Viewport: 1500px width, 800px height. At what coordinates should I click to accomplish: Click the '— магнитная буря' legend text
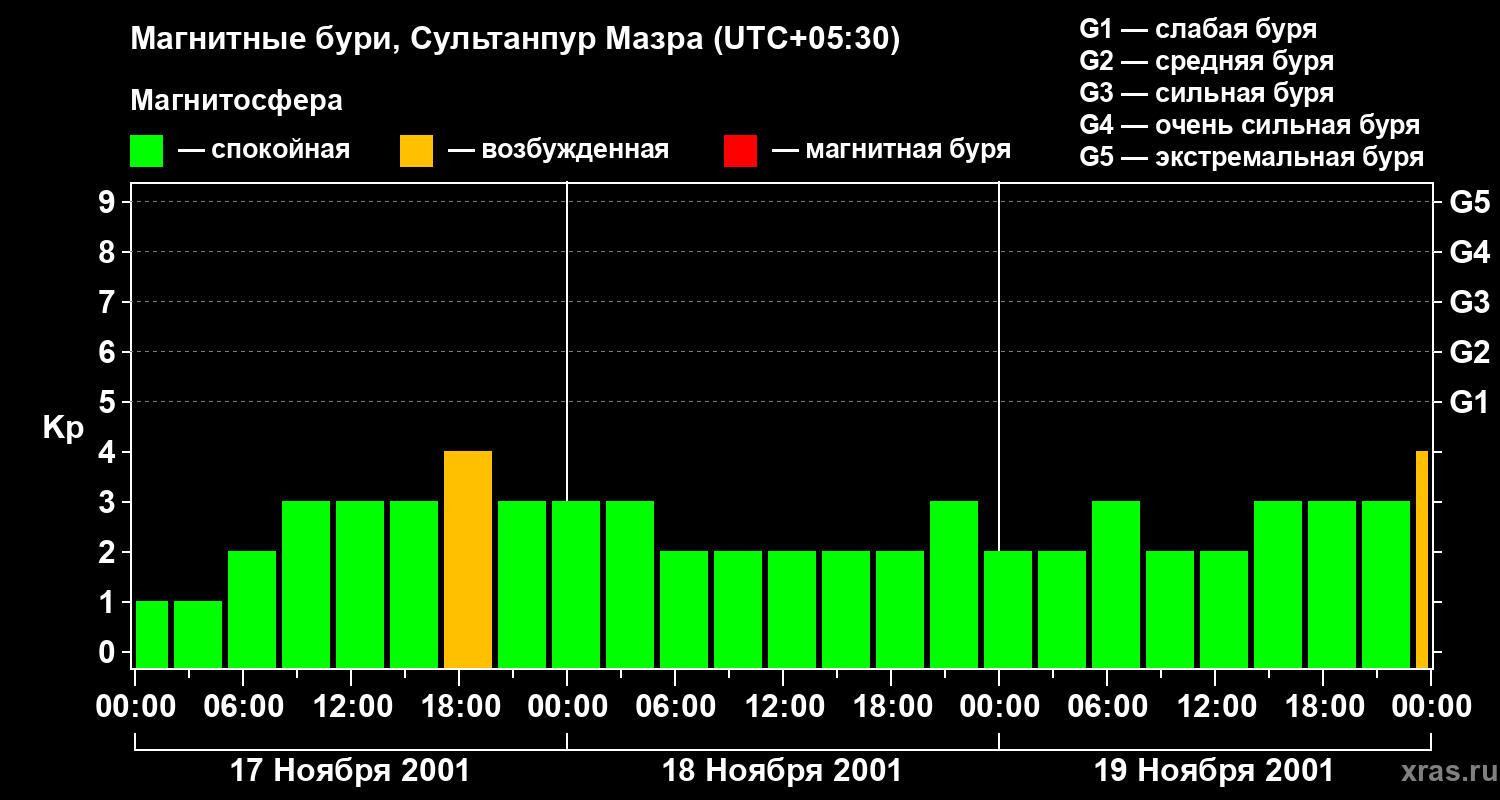click(892, 151)
